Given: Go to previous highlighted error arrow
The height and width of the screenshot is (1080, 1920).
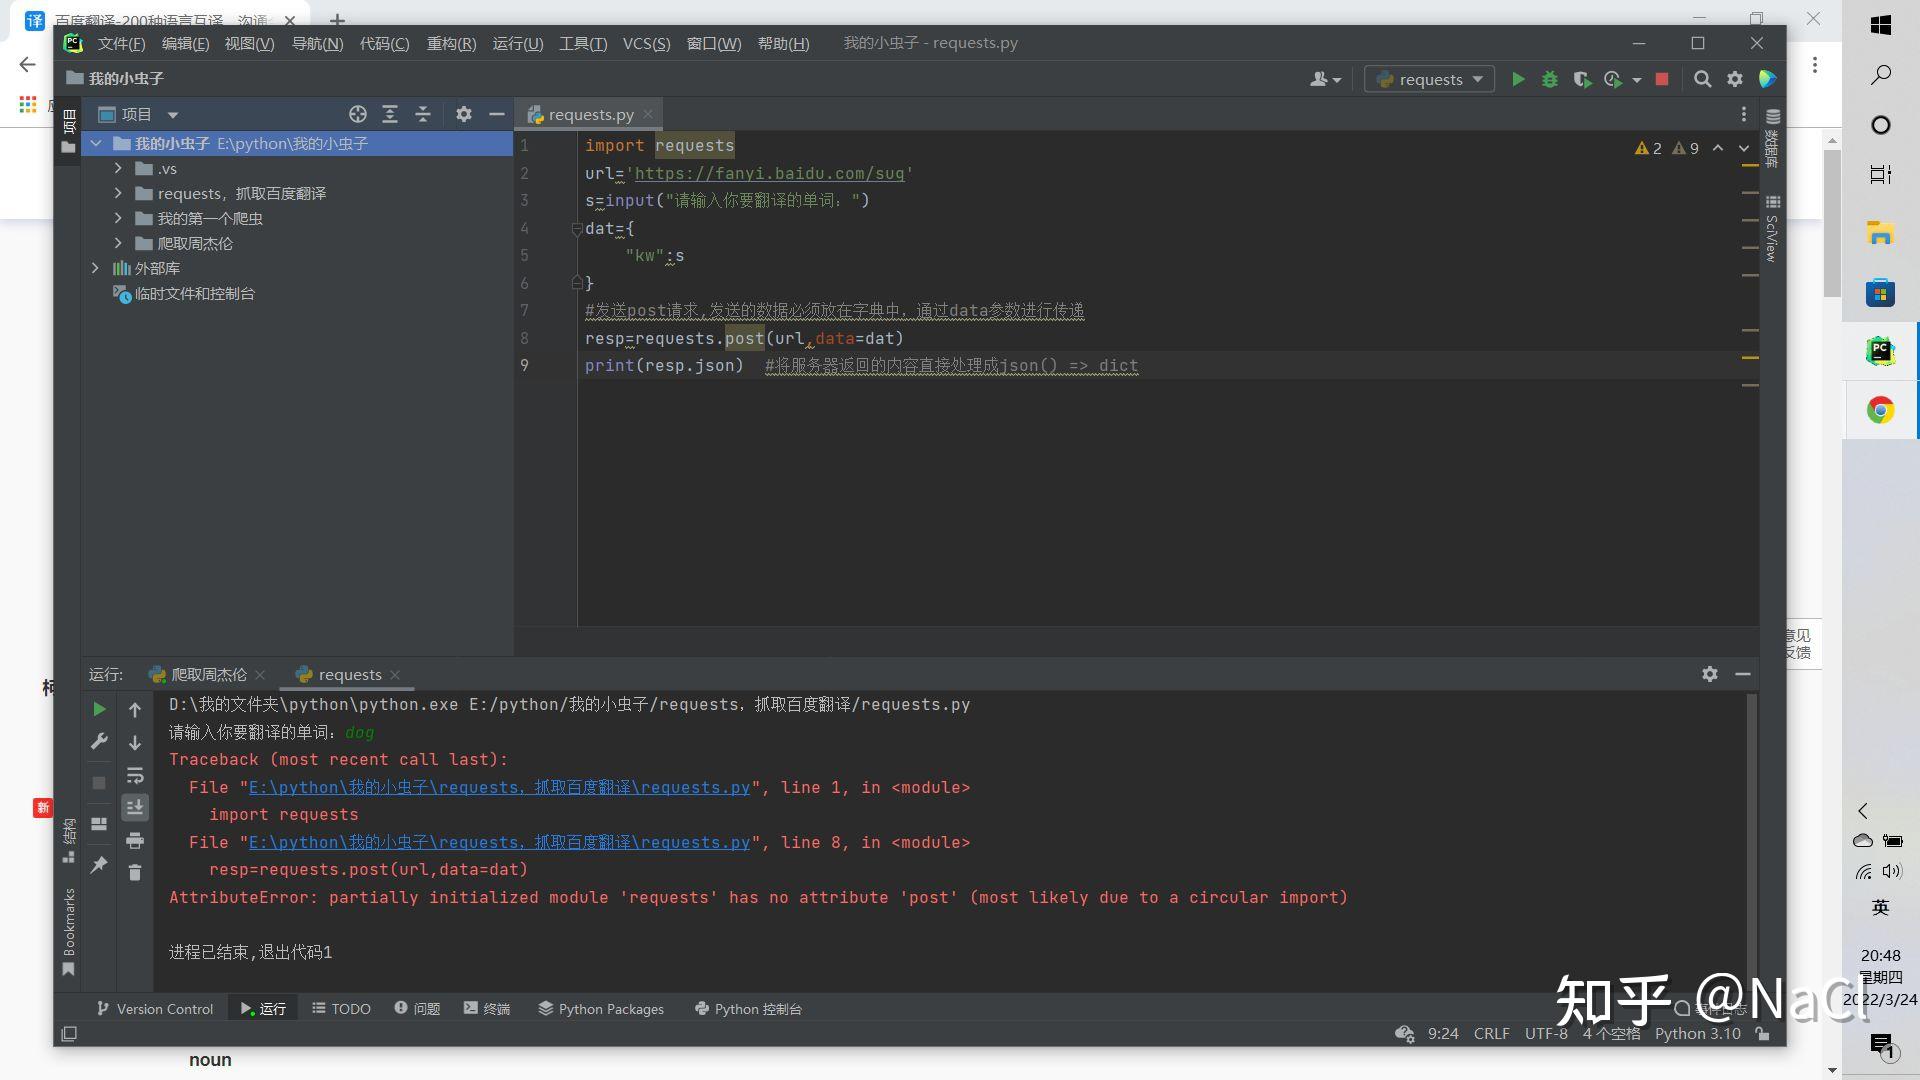Looking at the screenshot, I should [1718, 148].
